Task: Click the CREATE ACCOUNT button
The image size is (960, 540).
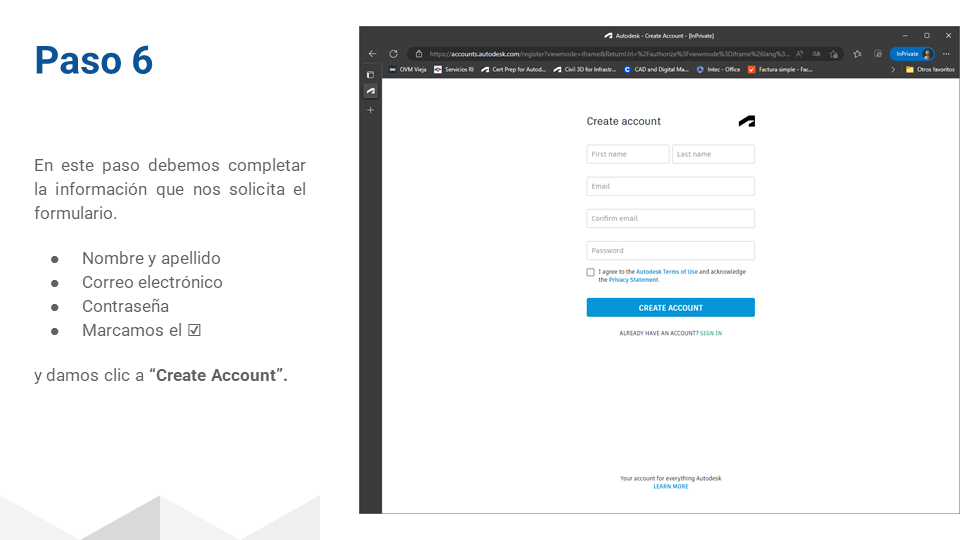Action: 670,307
